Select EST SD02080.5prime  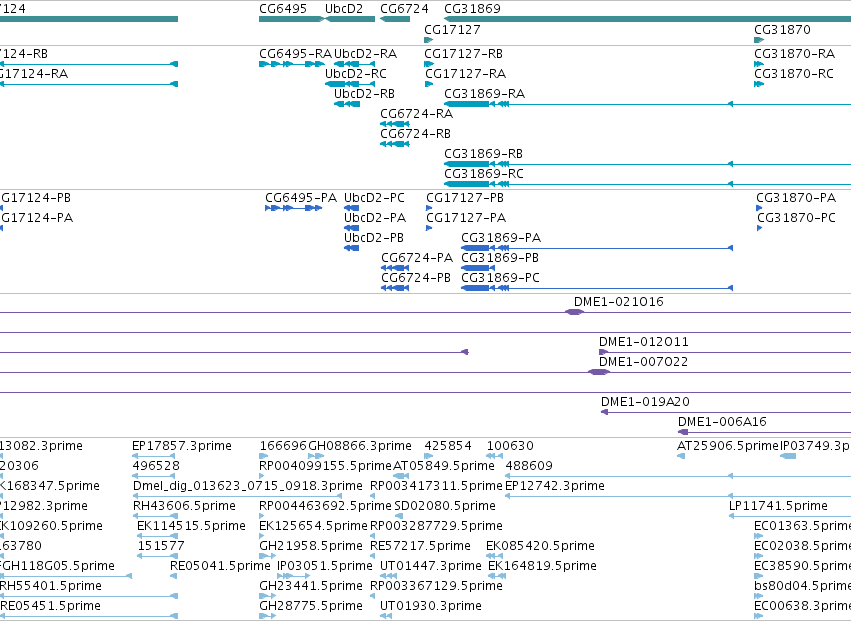pos(445,506)
